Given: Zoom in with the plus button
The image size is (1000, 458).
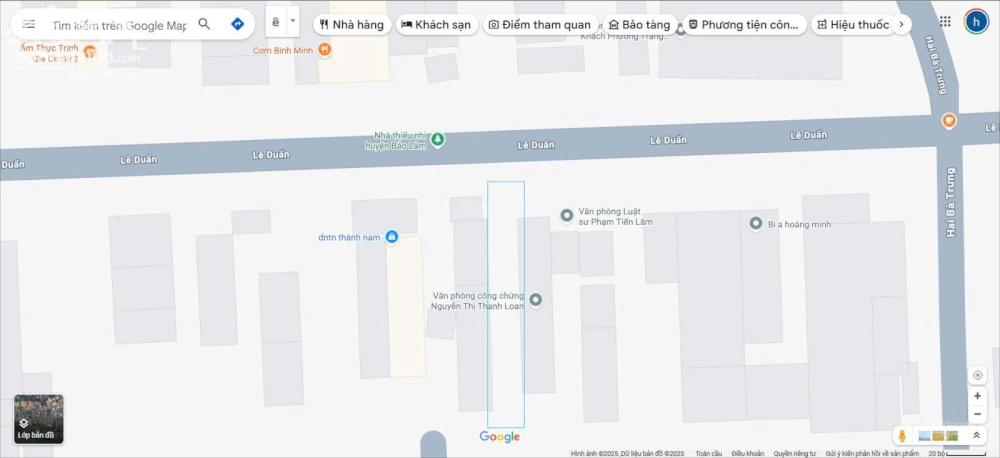Looking at the screenshot, I should click(x=977, y=396).
